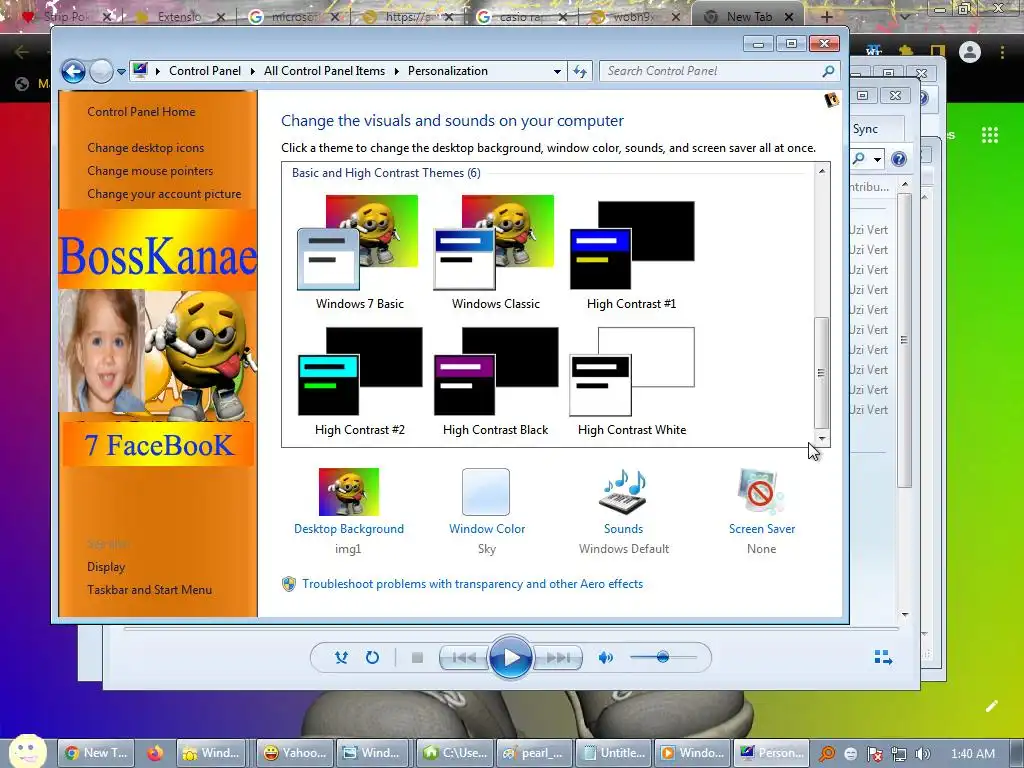Open Desktop Background settings icon

pos(349,492)
